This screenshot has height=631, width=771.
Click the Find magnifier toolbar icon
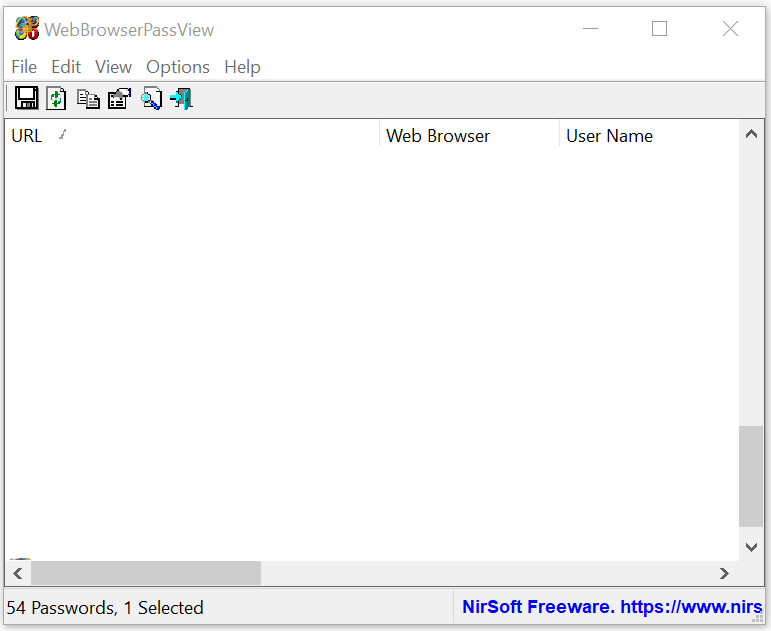151,98
